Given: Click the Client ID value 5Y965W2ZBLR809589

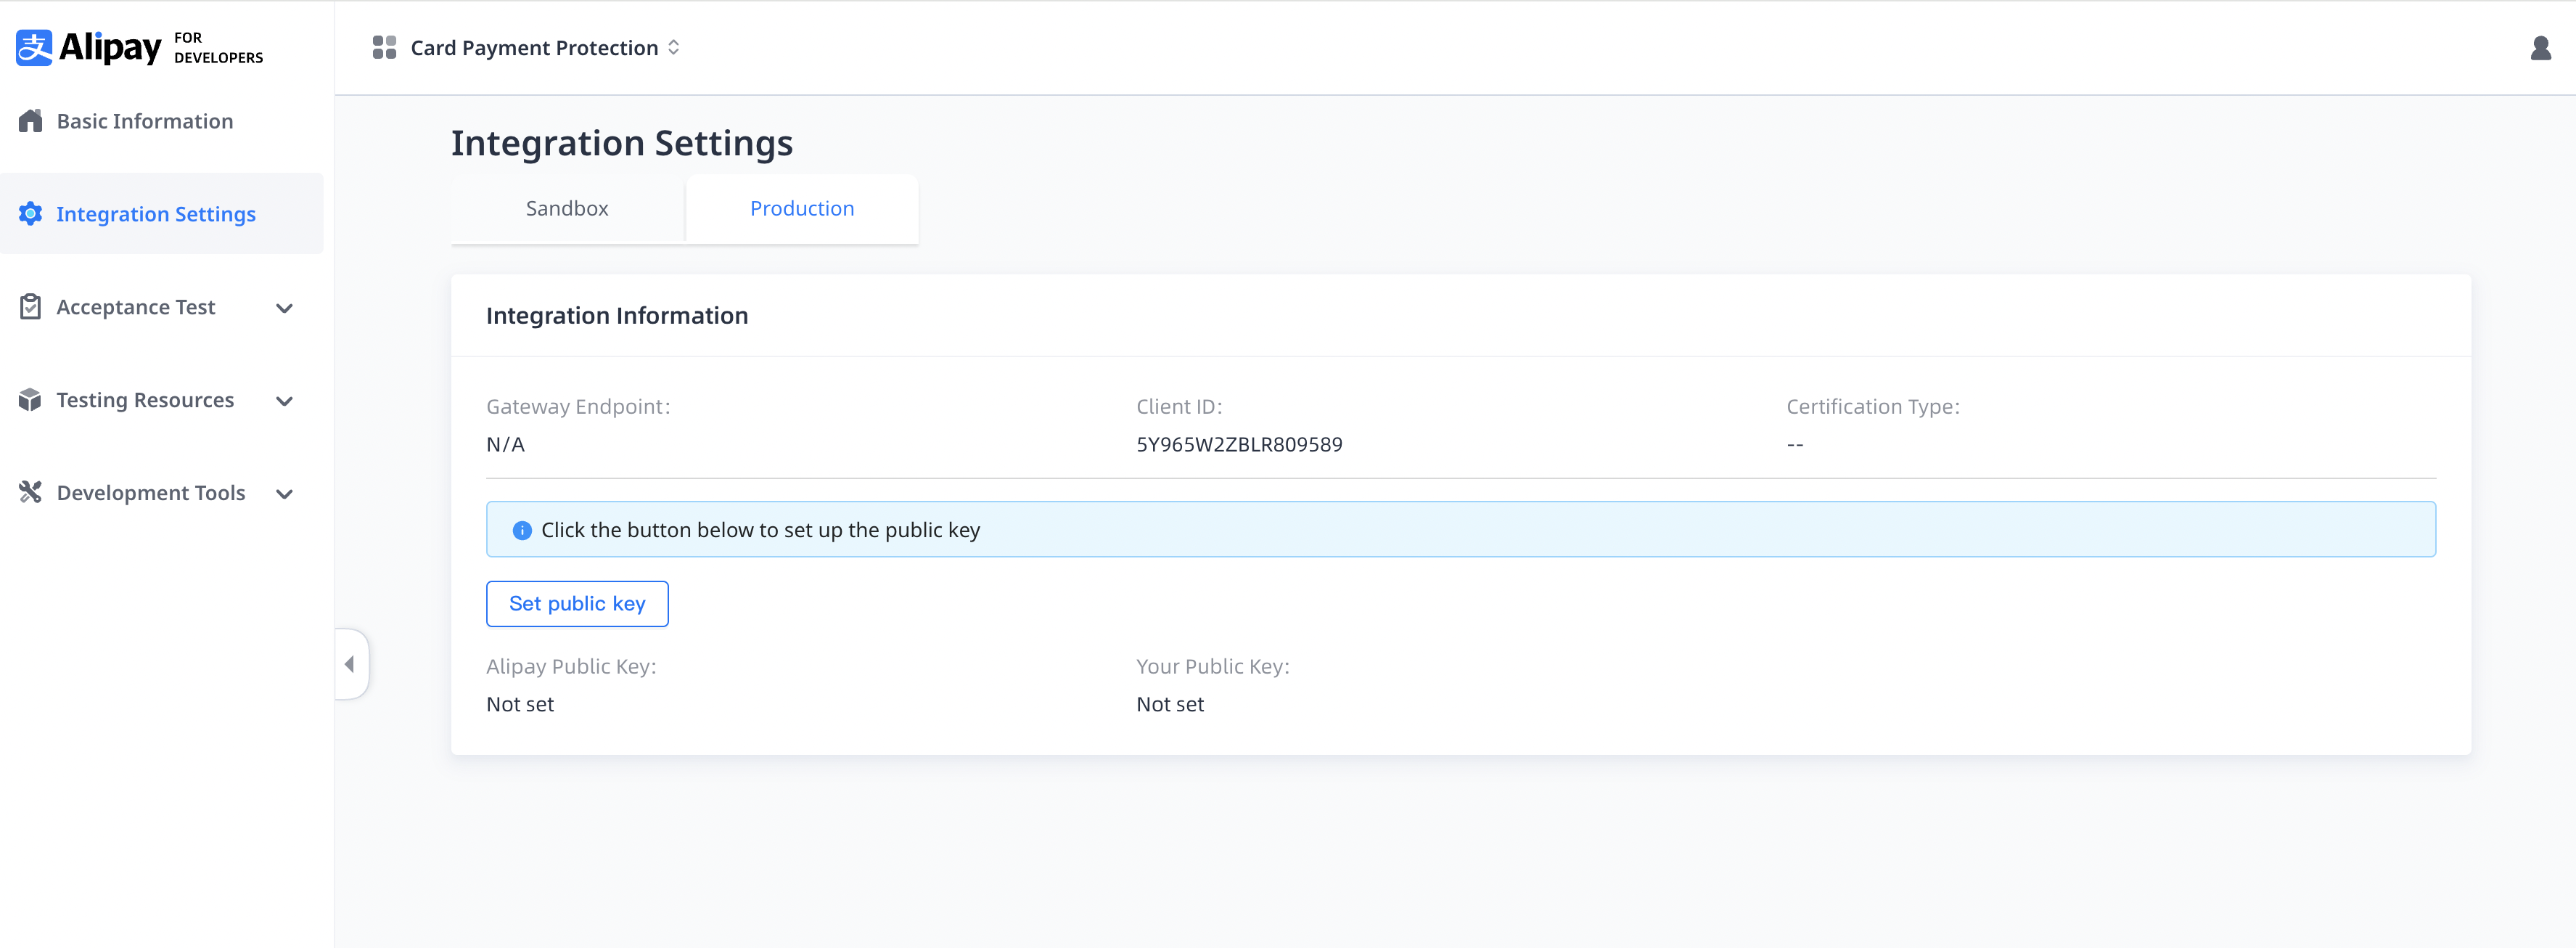Looking at the screenshot, I should pyautogui.click(x=1239, y=445).
